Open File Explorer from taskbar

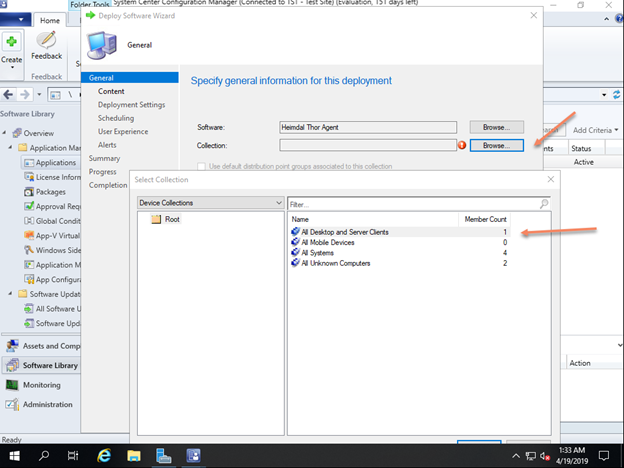[x=134, y=456]
